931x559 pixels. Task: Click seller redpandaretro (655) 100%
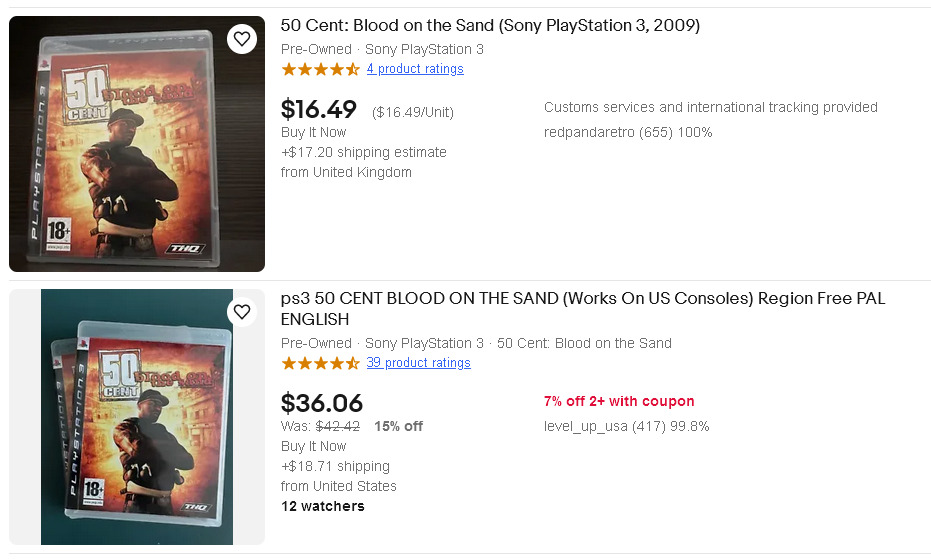point(628,132)
